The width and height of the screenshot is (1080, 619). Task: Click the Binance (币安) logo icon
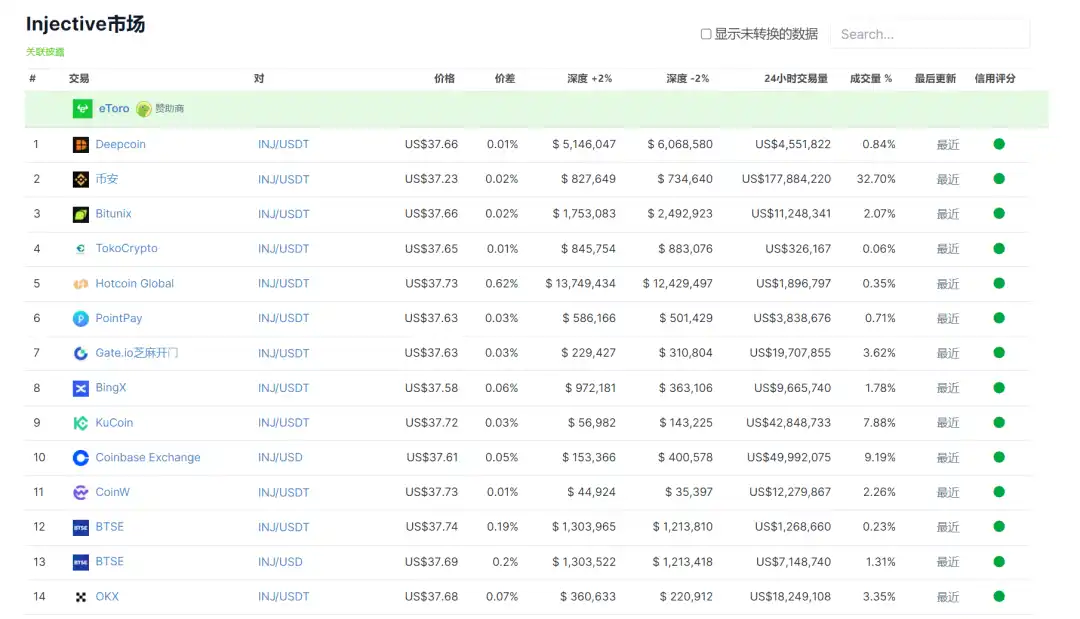(81, 180)
